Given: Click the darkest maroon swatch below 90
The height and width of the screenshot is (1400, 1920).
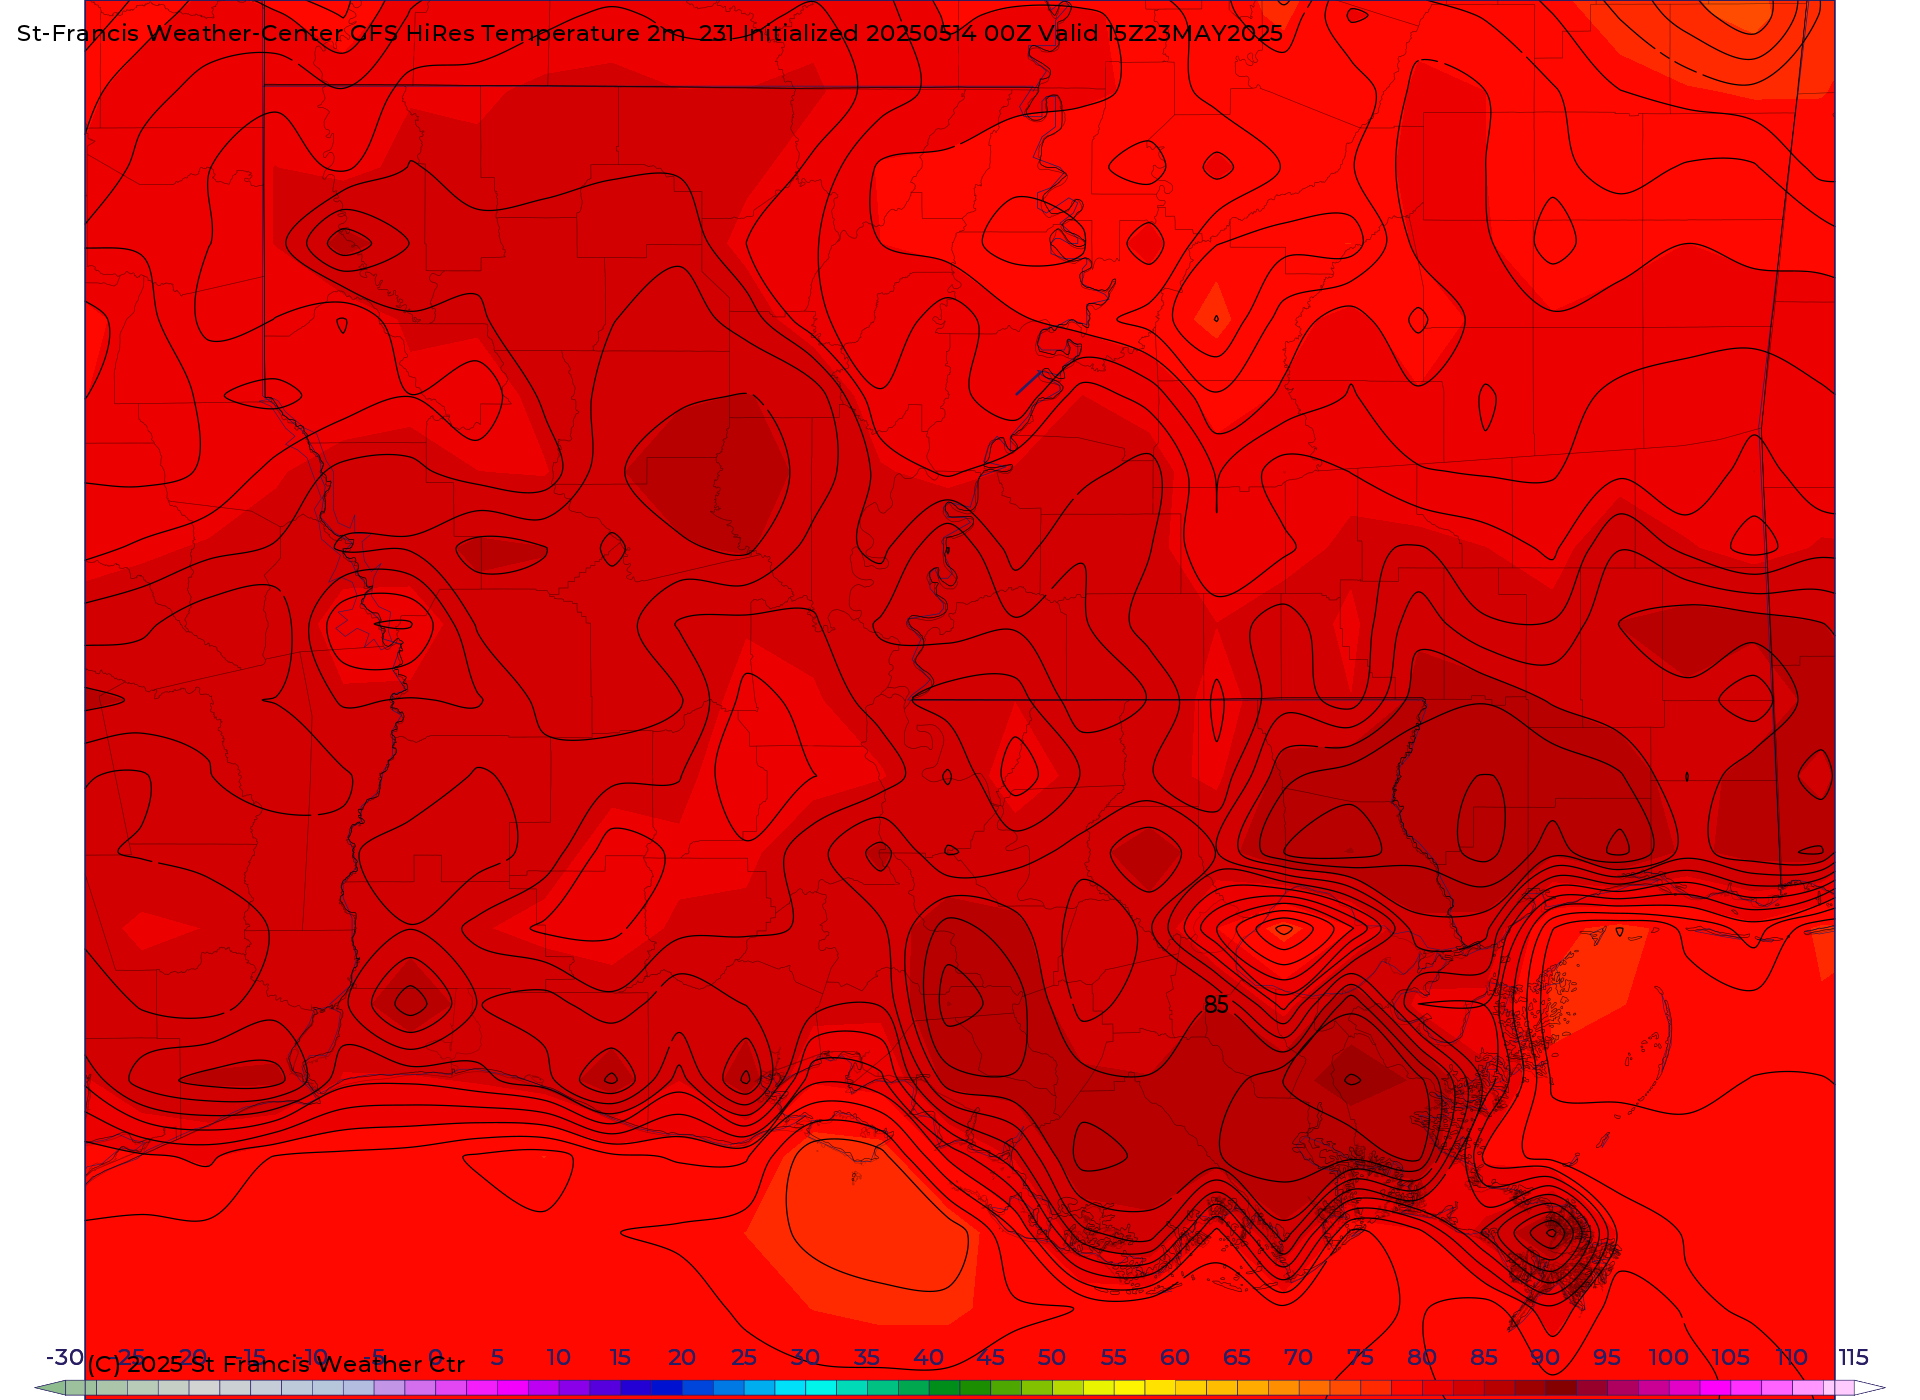Looking at the screenshot, I should 1561,1388.
